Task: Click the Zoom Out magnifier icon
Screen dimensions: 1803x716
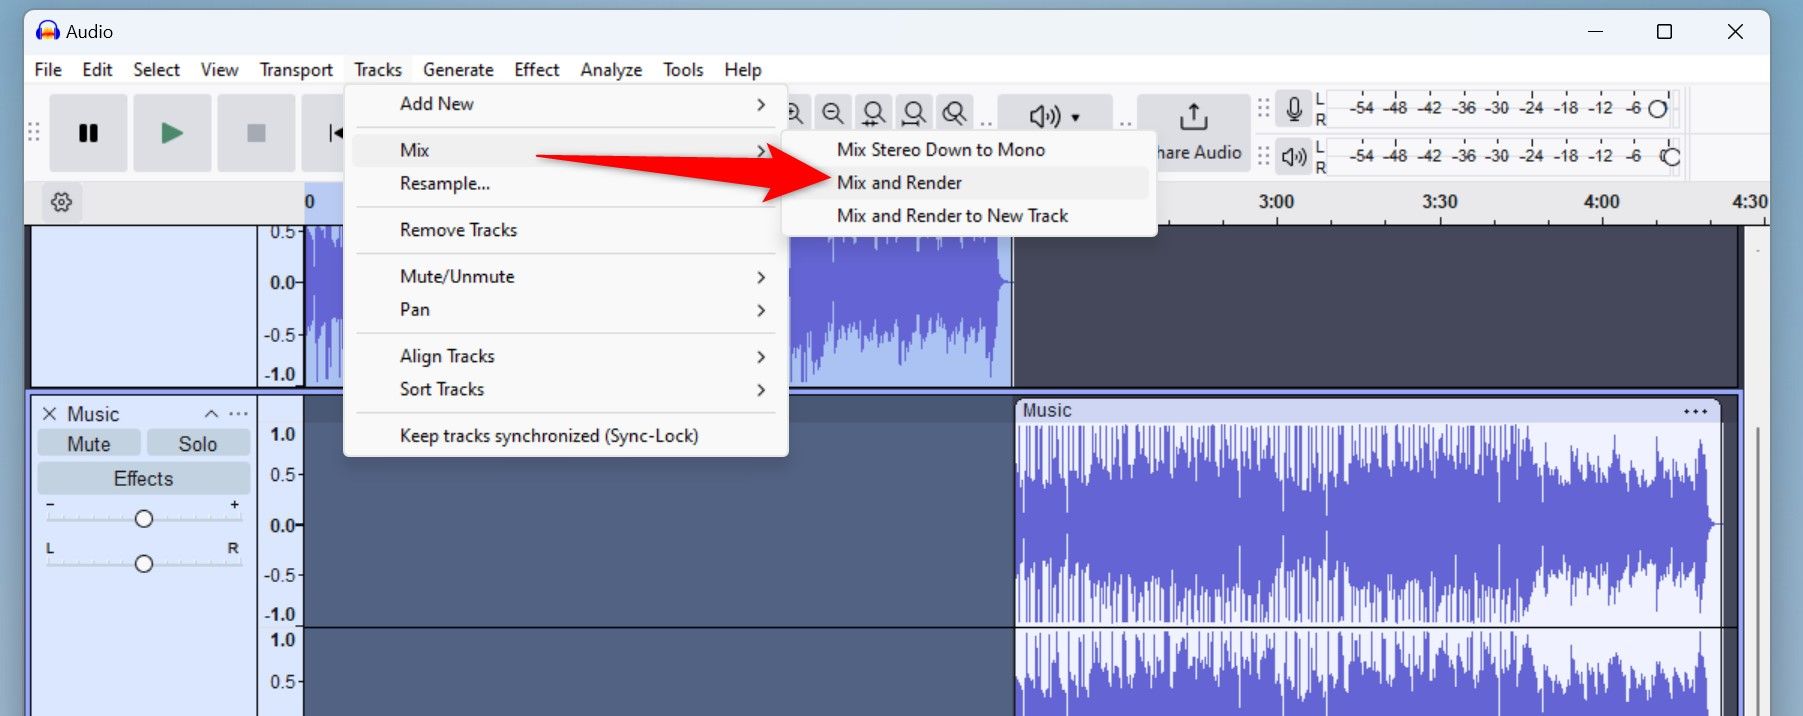Action: pyautogui.click(x=832, y=113)
